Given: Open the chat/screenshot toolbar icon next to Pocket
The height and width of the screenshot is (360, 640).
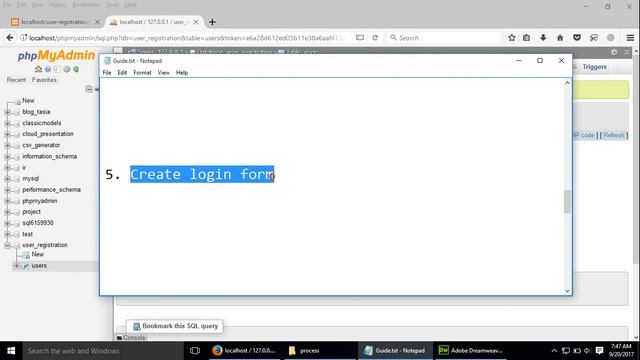Looking at the screenshot, I should [x=594, y=38].
